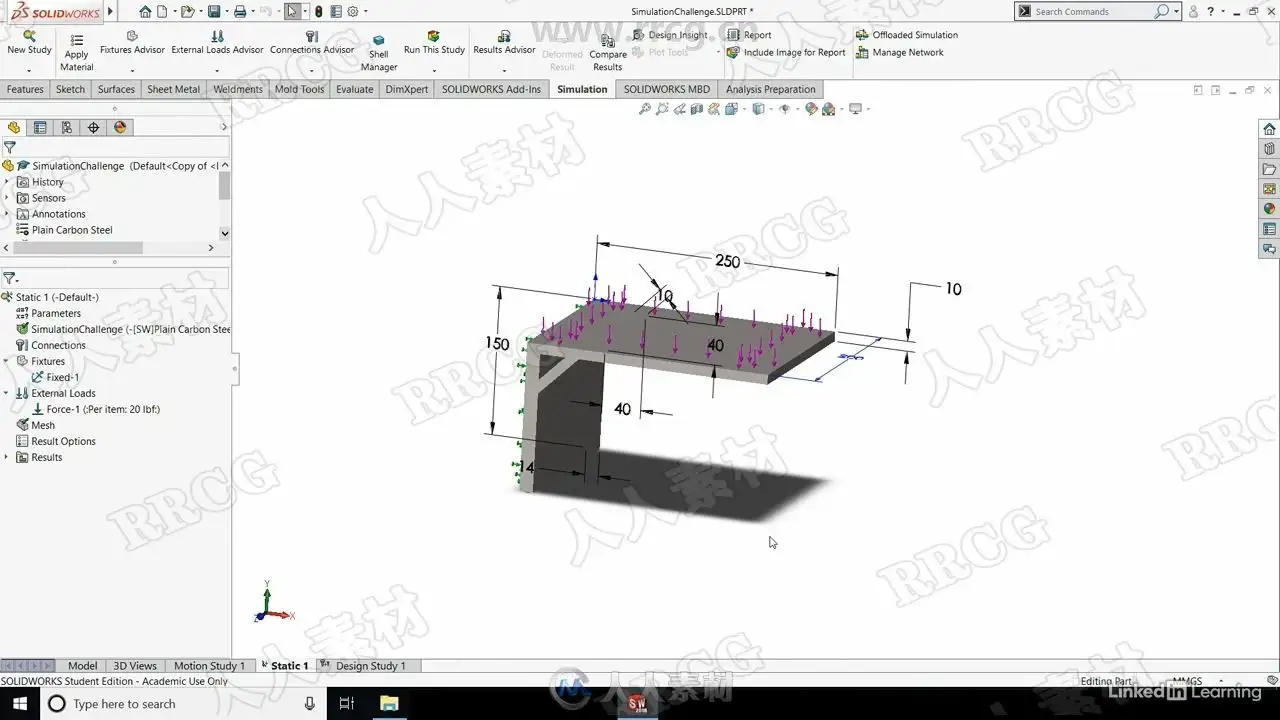The height and width of the screenshot is (720, 1280).
Task: Generate a simulation Report
Action: [749, 35]
